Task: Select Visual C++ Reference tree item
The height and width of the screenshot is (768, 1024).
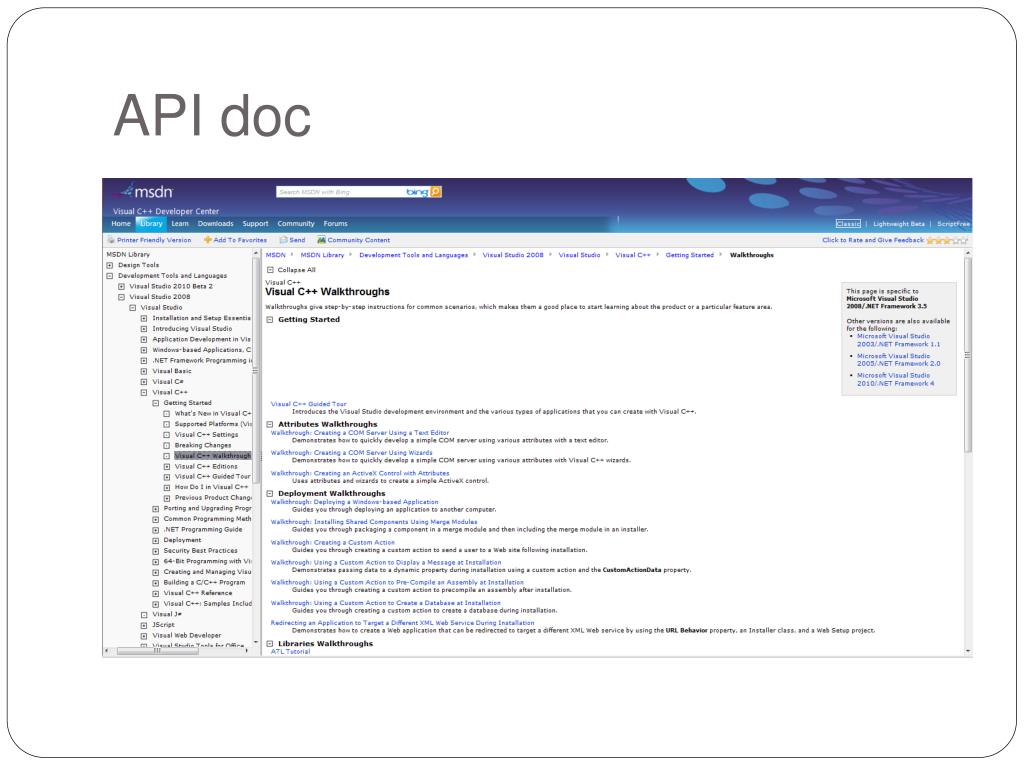Action: 198,593
